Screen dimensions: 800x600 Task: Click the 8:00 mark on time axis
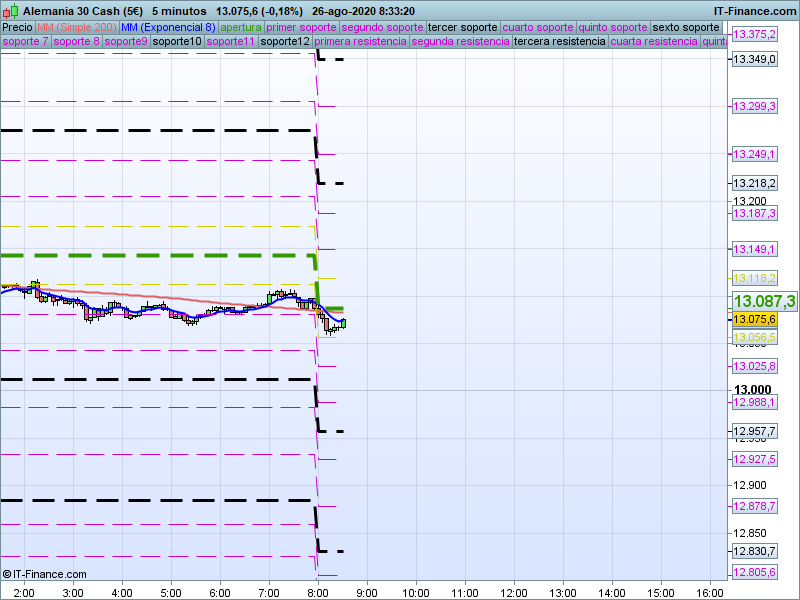pos(318,592)
